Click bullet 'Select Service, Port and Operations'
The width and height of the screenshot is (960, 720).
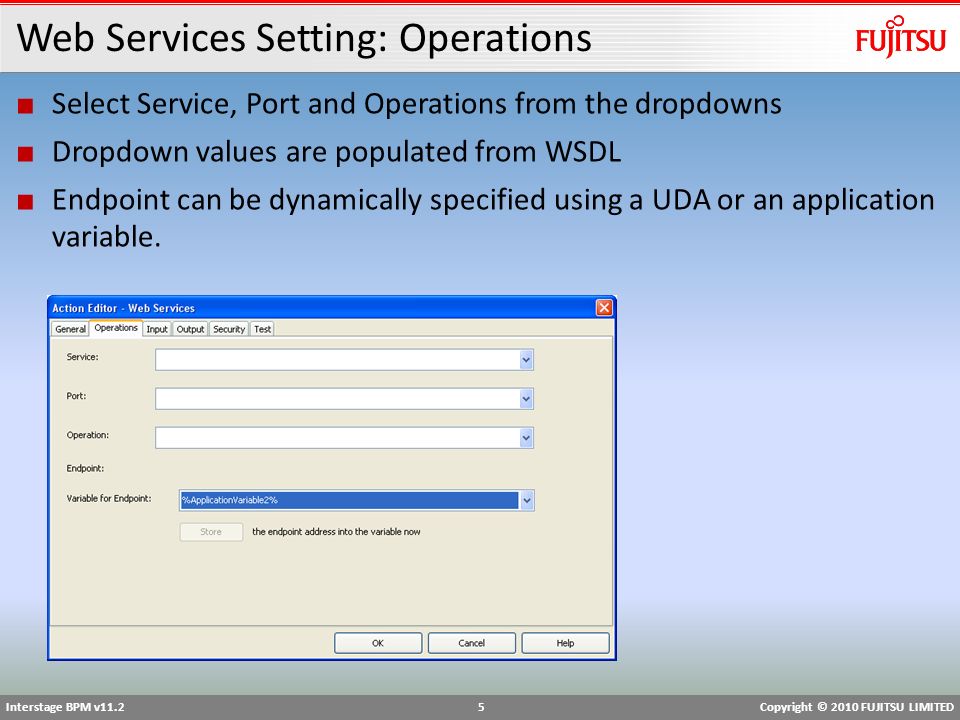click(x=416, y=103)
